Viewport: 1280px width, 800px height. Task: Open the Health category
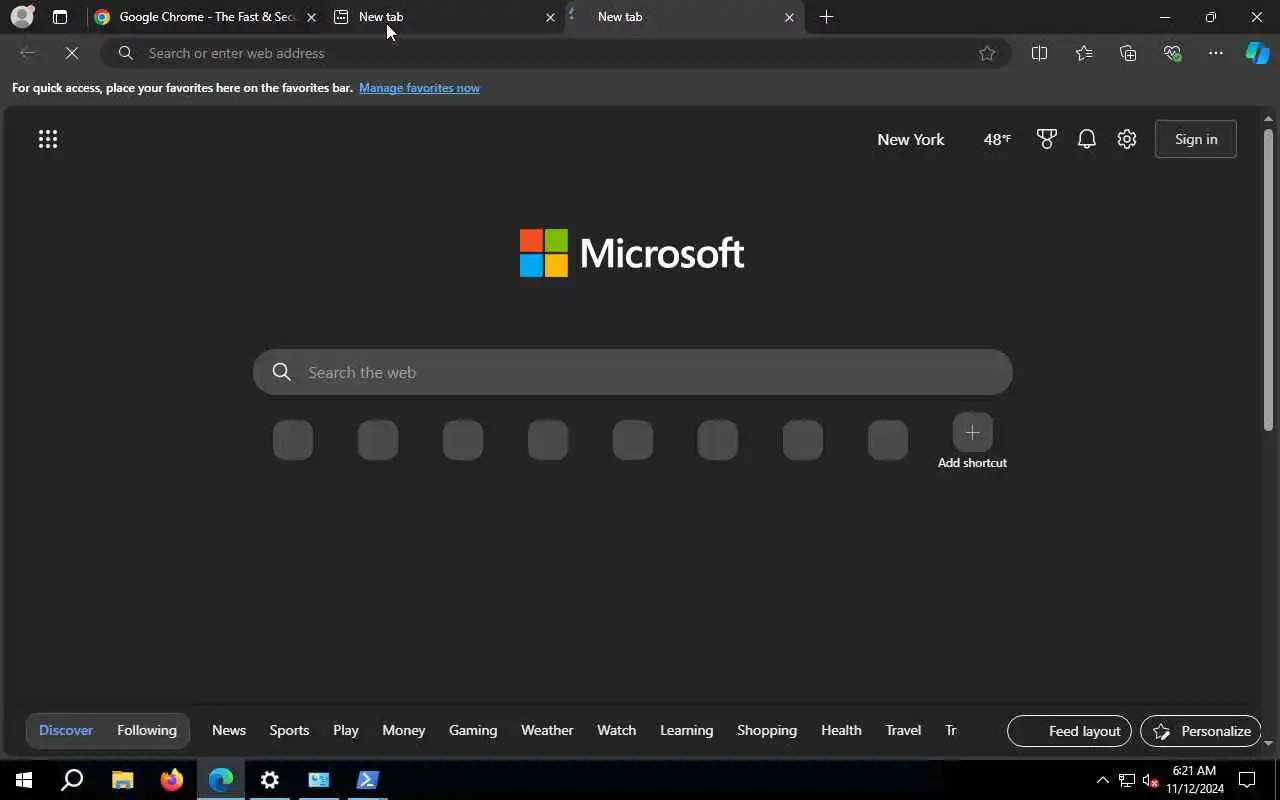click(841, 730)
